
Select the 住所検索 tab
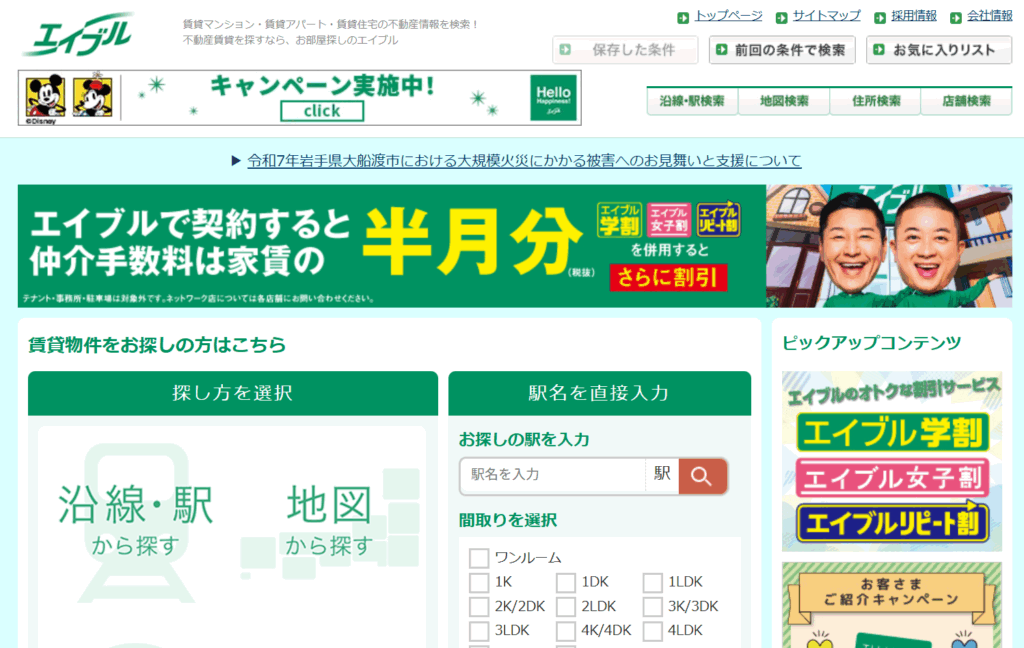coord(875,101)
